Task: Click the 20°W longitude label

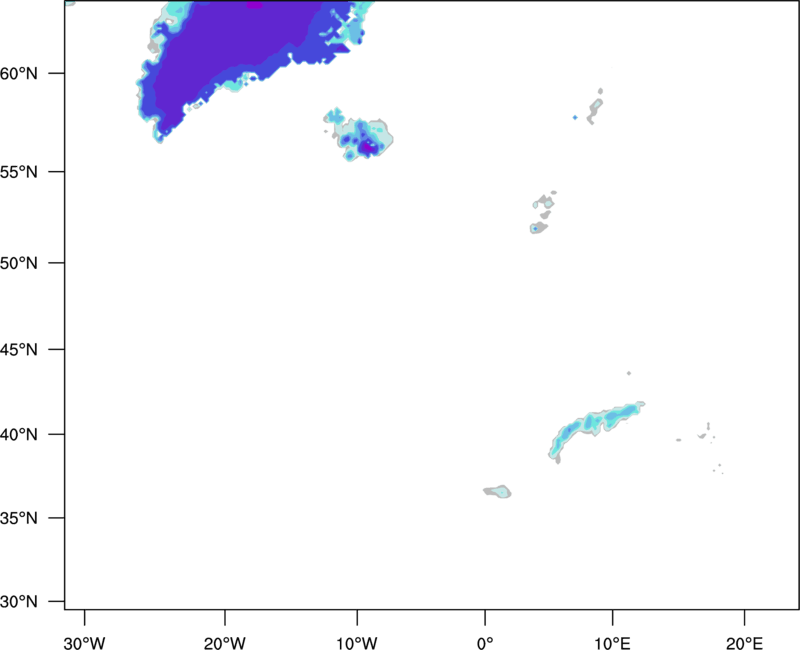Action: pyautogui.click(x=224, y=643)
